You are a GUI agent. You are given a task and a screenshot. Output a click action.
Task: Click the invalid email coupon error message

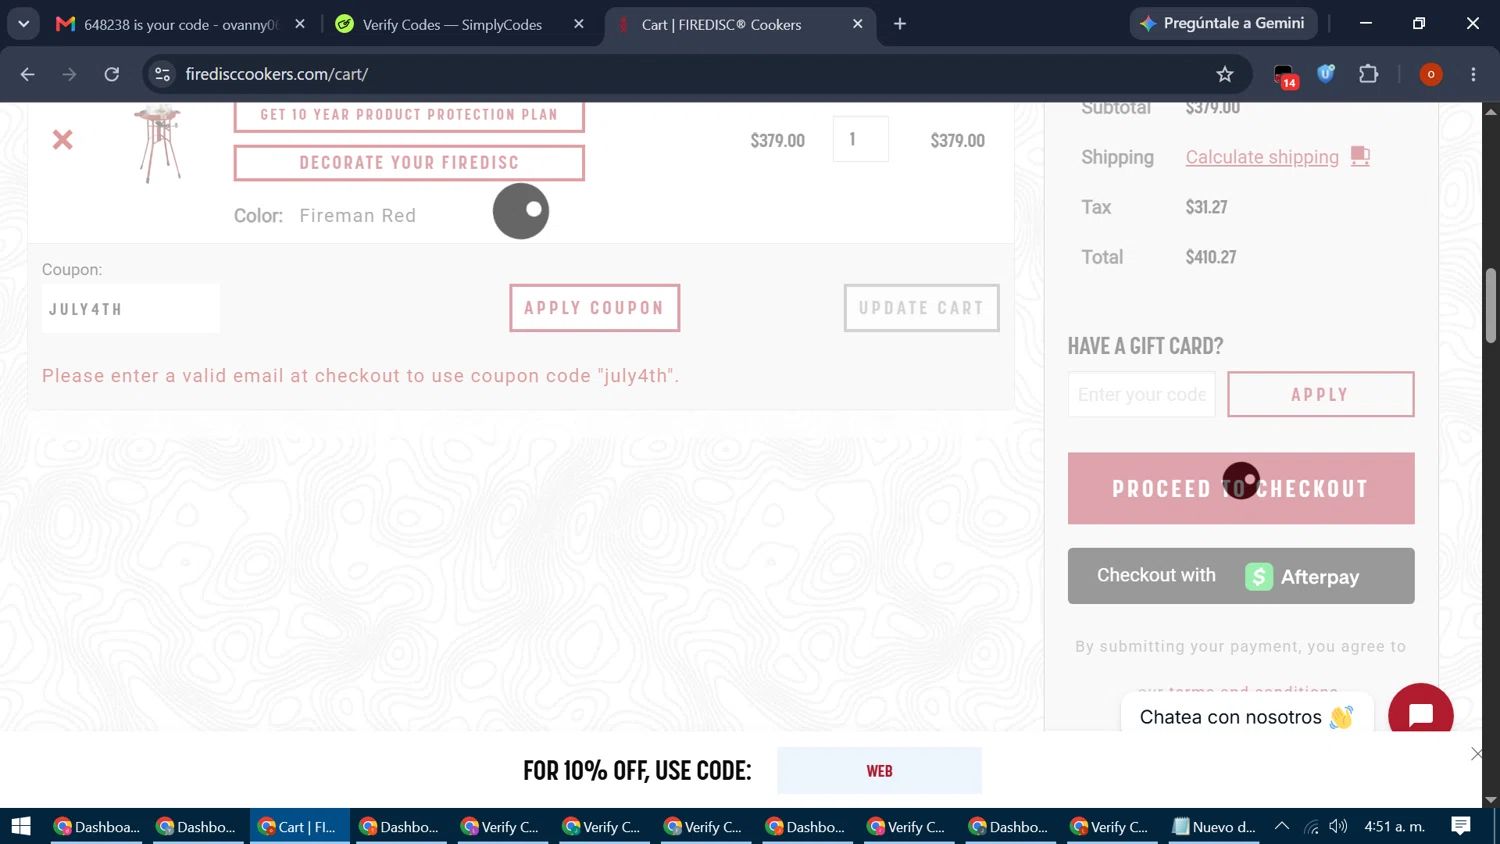point(361,376)
